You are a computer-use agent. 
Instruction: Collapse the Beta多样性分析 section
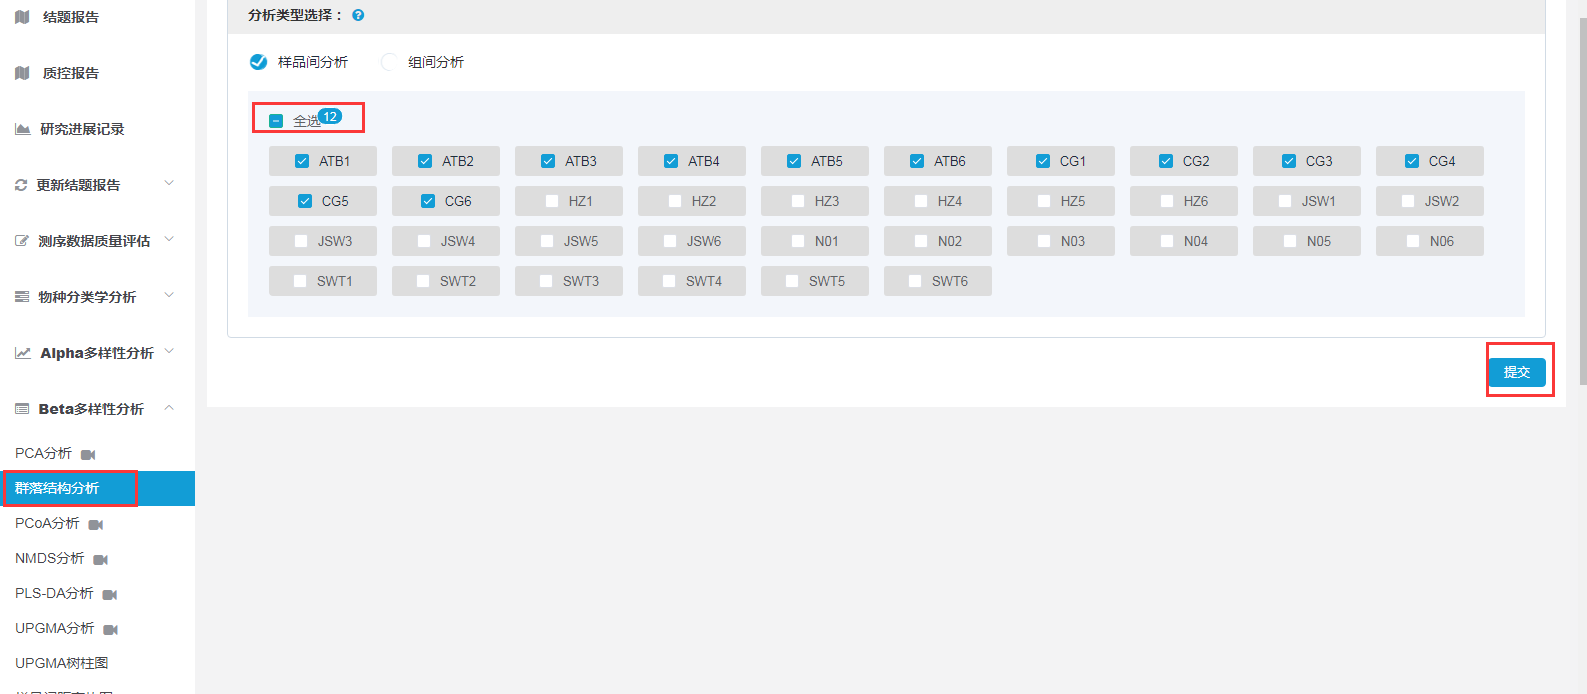(x=169, y=408)
